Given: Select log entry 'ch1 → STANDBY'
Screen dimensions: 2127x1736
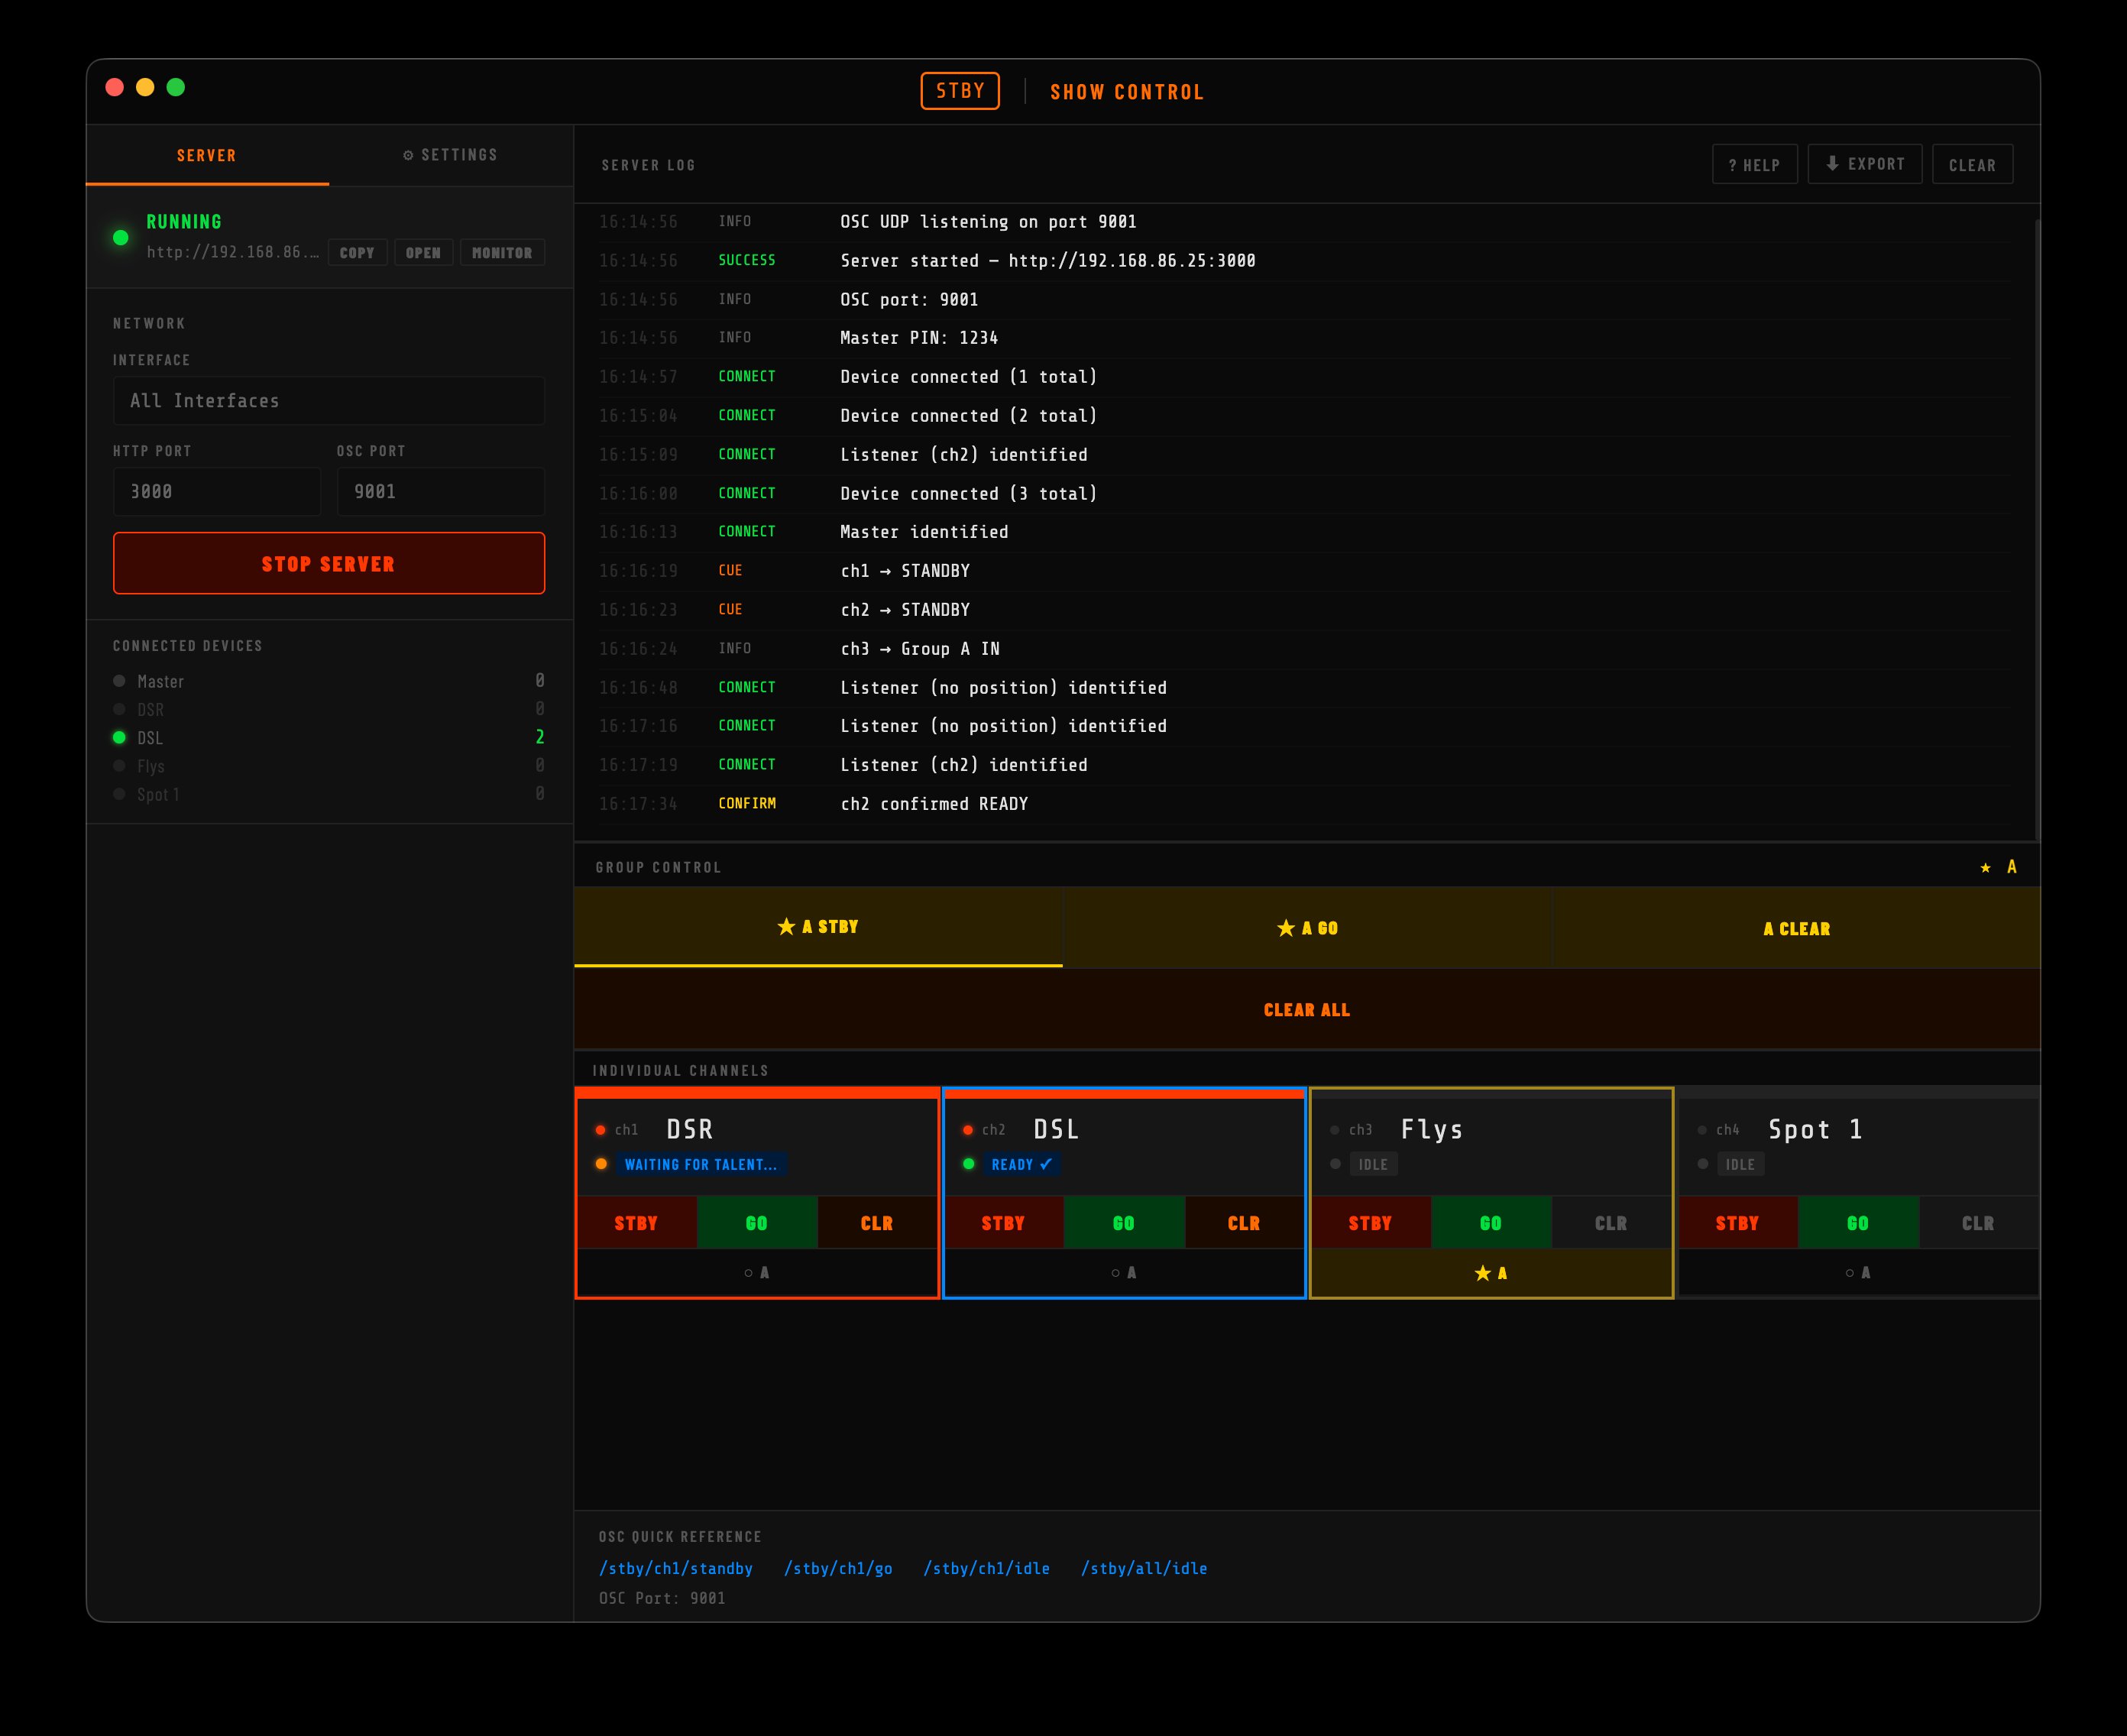Looking at the screenshot, I should pyautogui.click(x=1305, y=571).
